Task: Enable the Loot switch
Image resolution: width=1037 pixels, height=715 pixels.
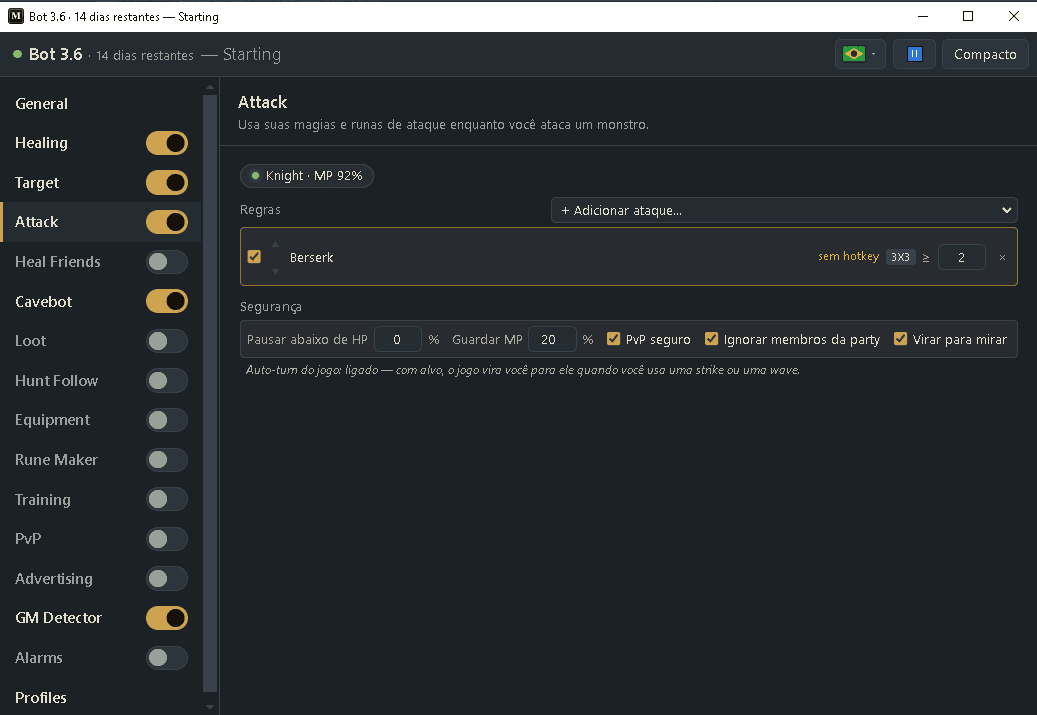Action: point(167,341)
